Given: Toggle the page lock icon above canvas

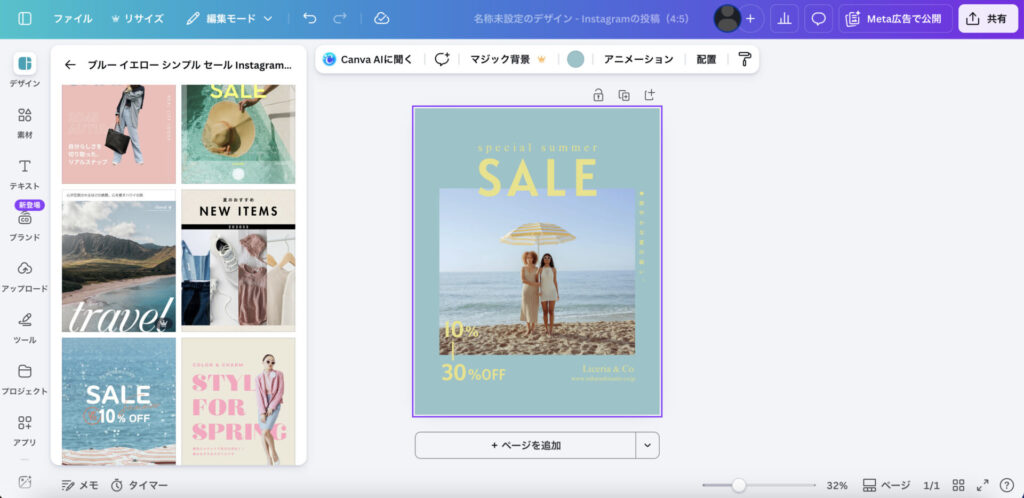Looking at the screenshot, I should click(x=598, y=95).
